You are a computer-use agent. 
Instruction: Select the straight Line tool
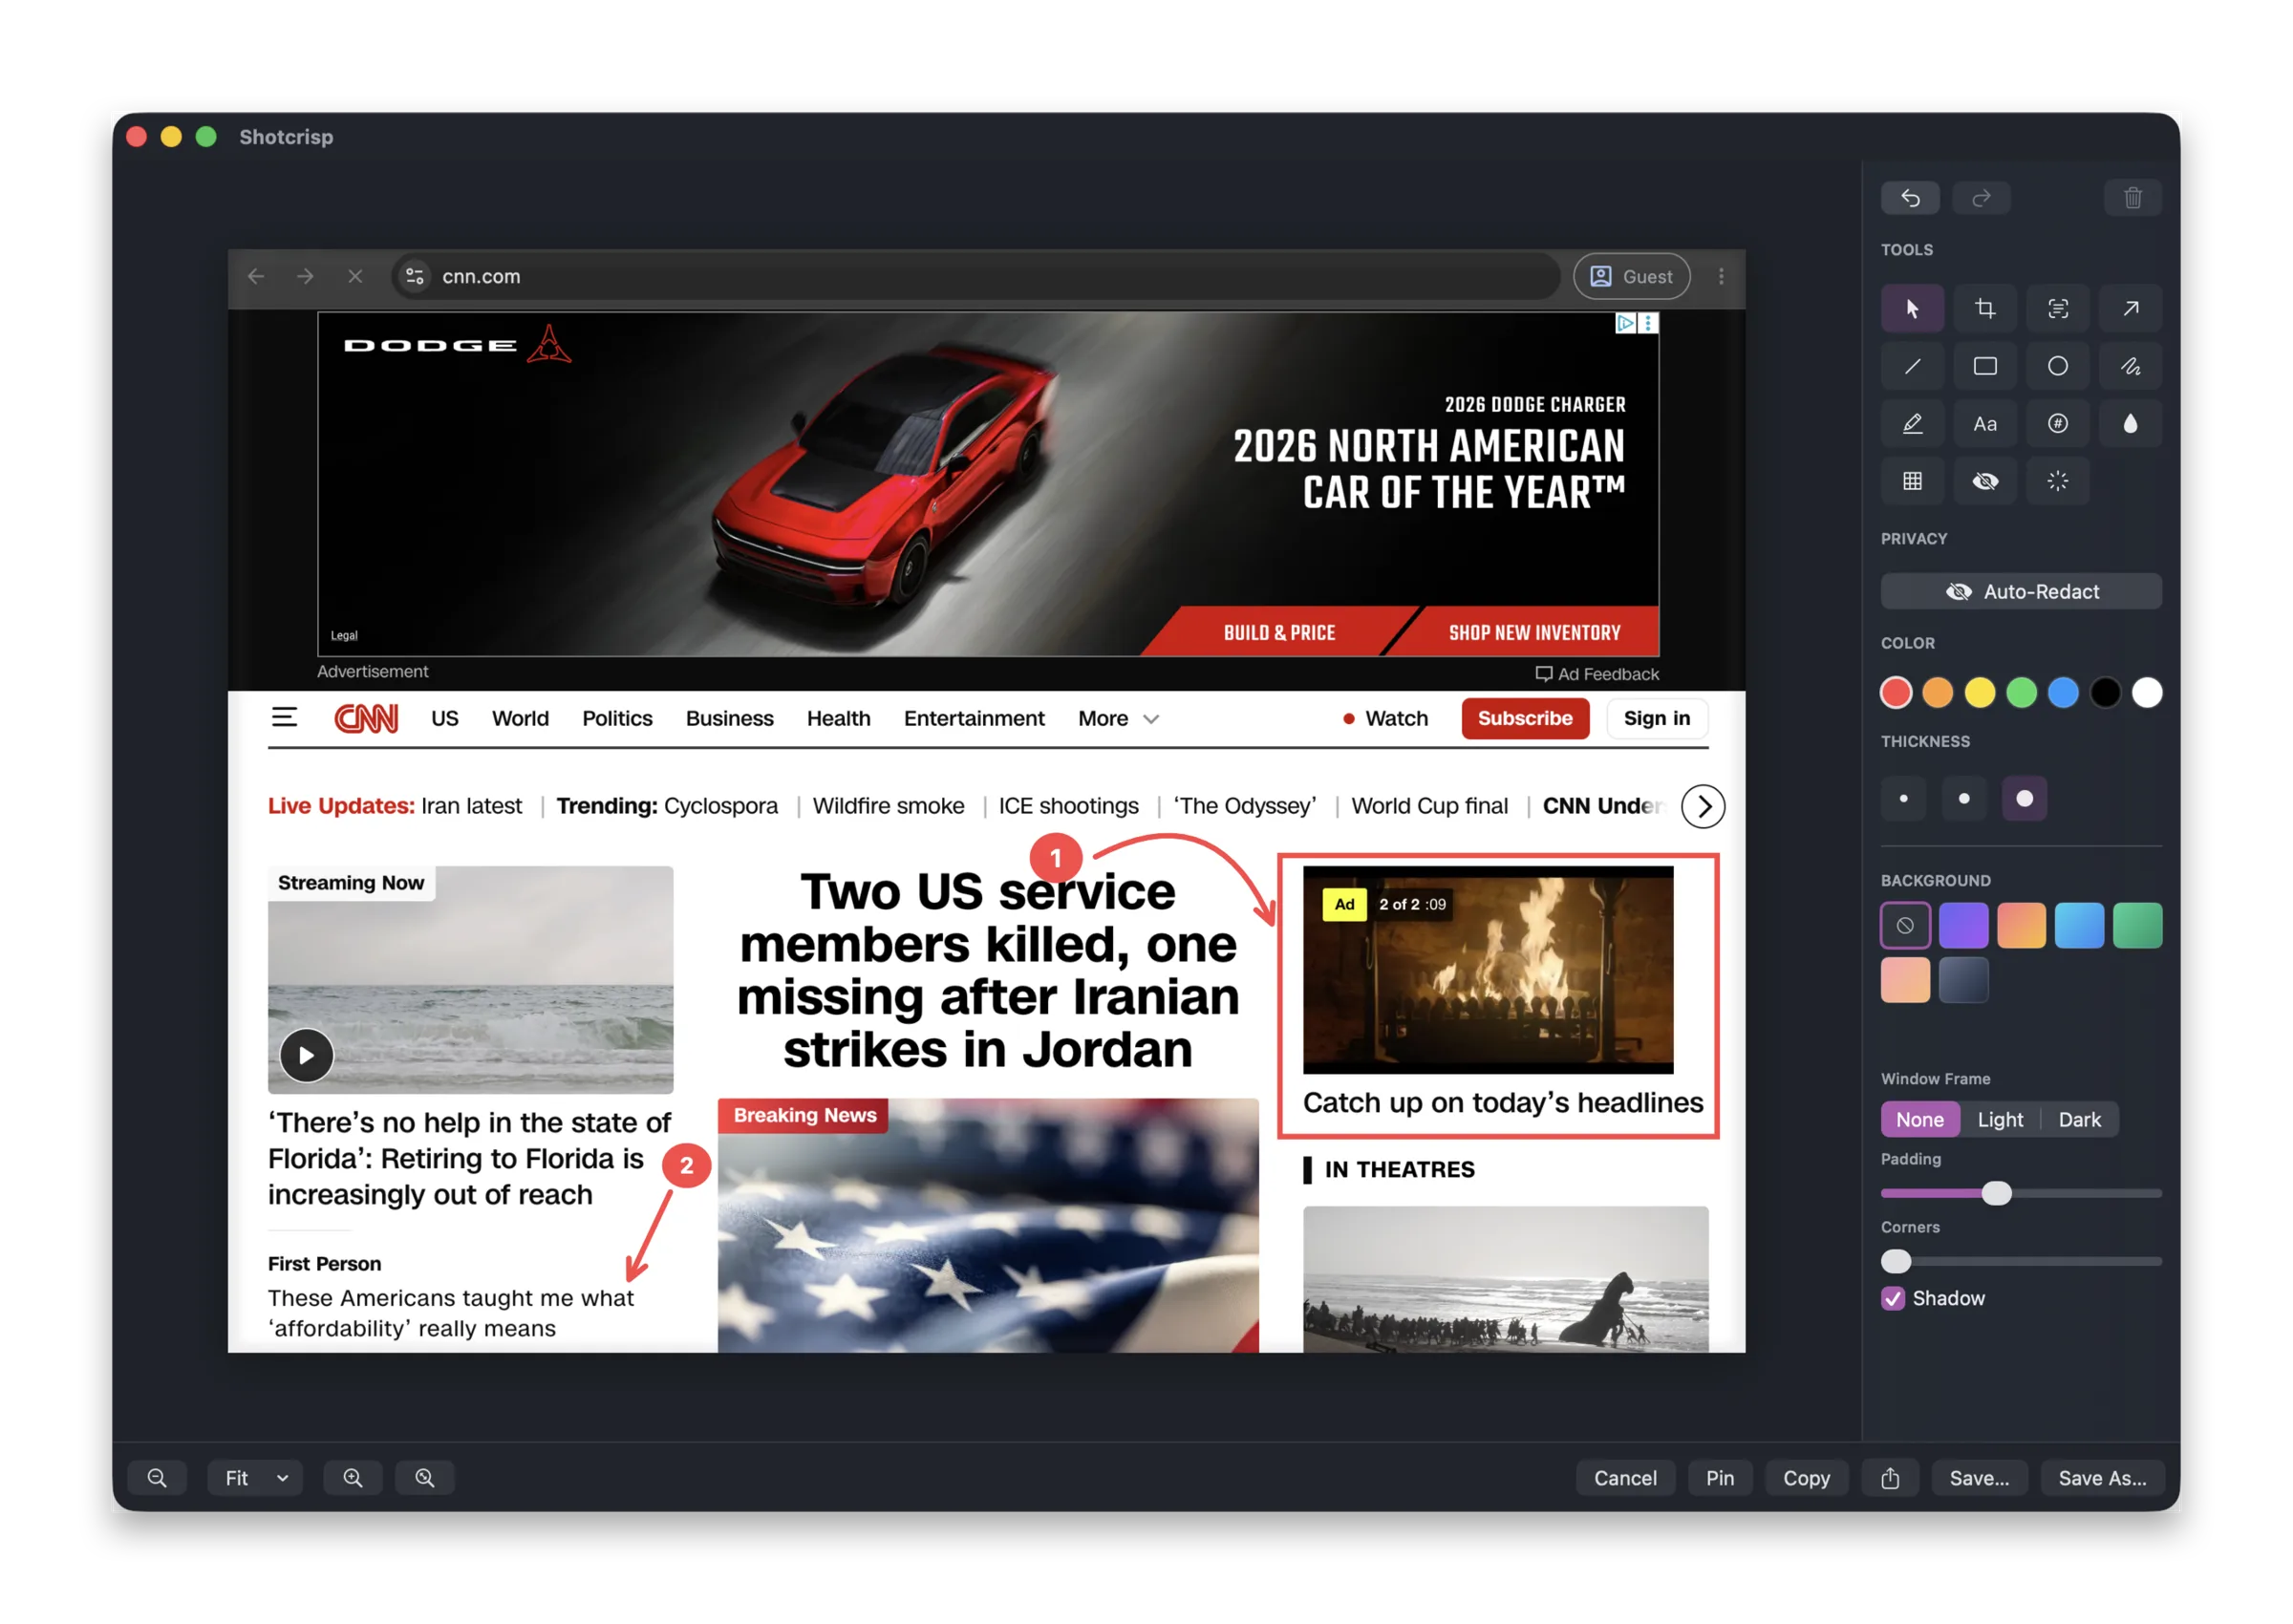point(1912,366)
